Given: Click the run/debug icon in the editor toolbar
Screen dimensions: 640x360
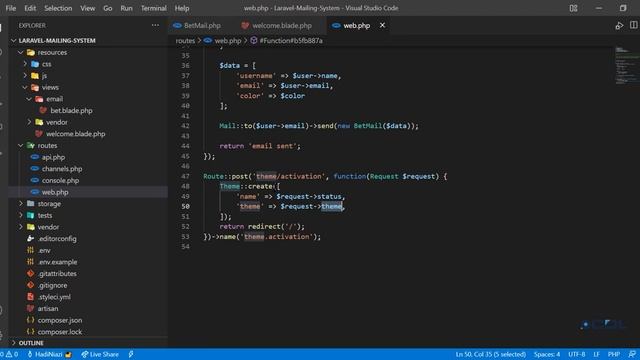Looking at the screenshot, I should [619, 25].
